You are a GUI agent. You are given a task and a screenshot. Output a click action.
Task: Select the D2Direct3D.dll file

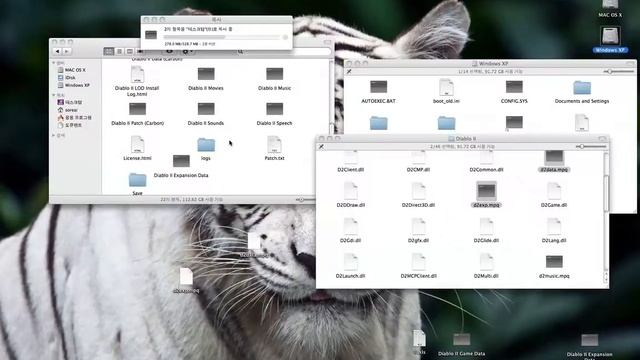coord(418,195)
